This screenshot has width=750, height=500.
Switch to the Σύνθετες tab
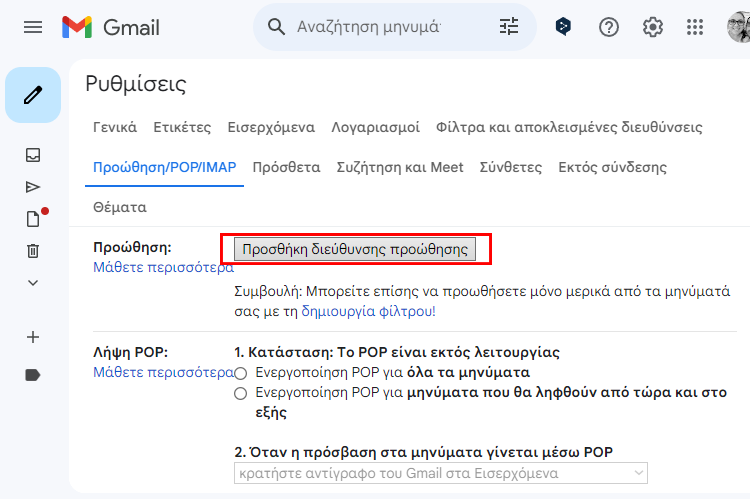click(x=511, y=167)
